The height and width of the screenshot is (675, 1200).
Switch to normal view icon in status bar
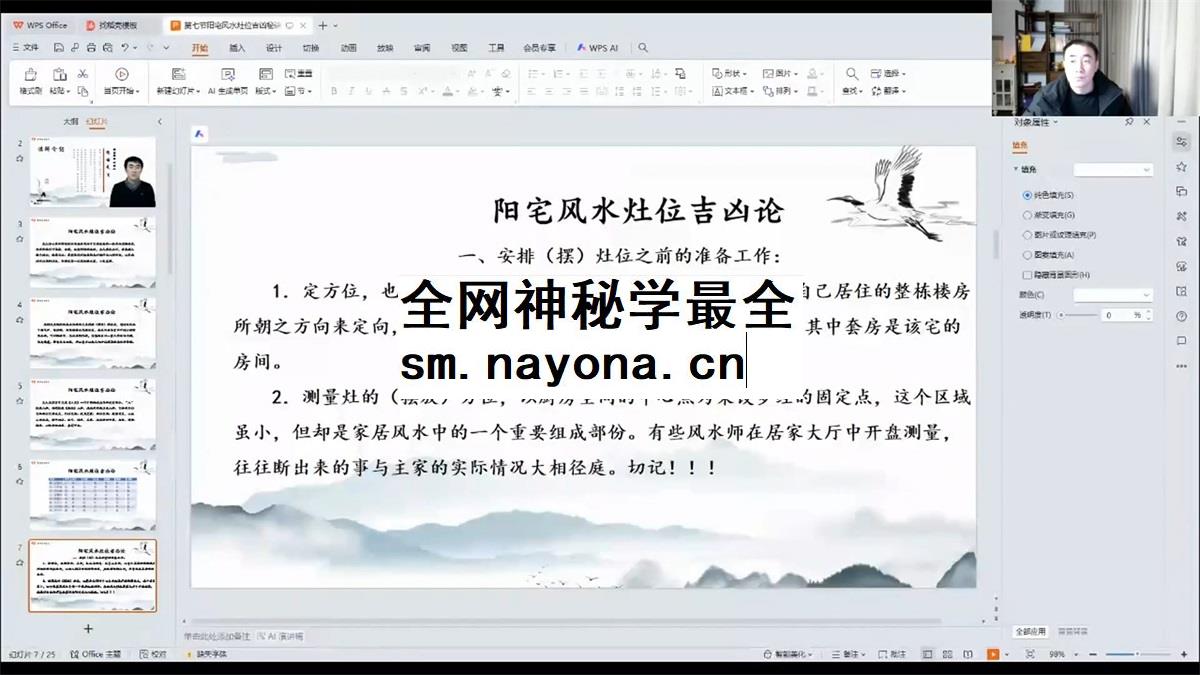(x=927, y=654)
